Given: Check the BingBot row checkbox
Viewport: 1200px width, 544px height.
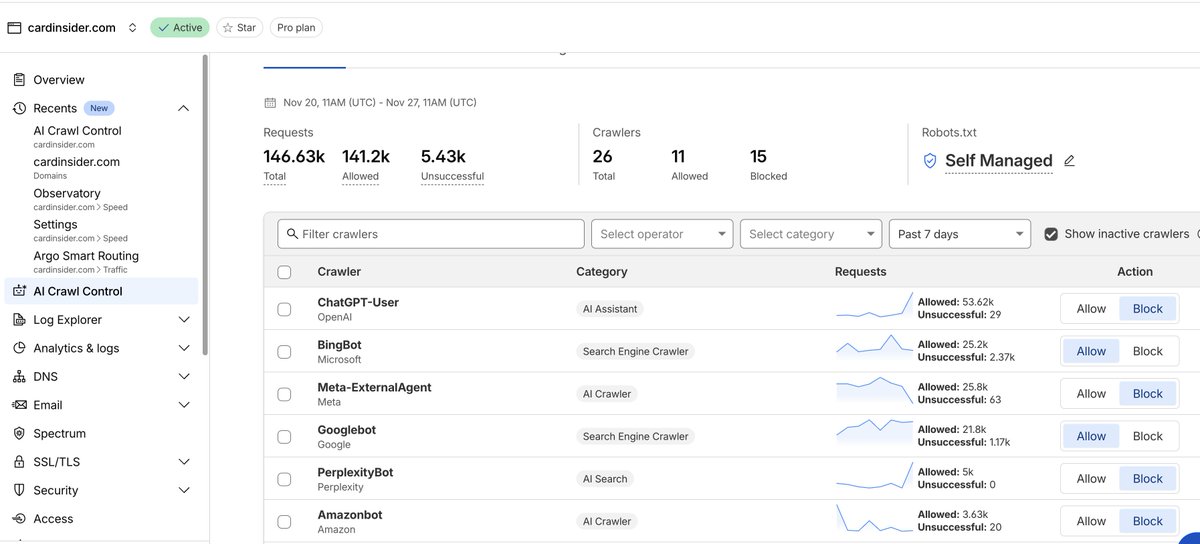Looking at the screenshot, I should pyautogui.click(x=284, y=352).
